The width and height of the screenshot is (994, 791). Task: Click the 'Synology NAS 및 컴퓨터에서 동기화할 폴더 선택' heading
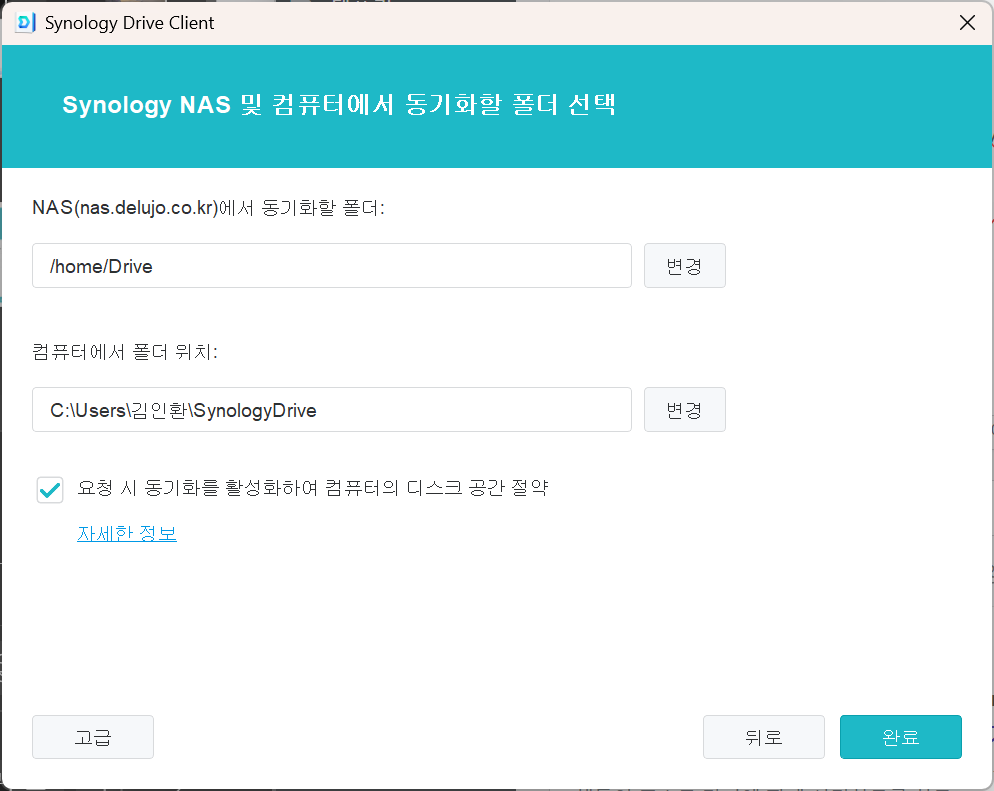coord(339,105)
